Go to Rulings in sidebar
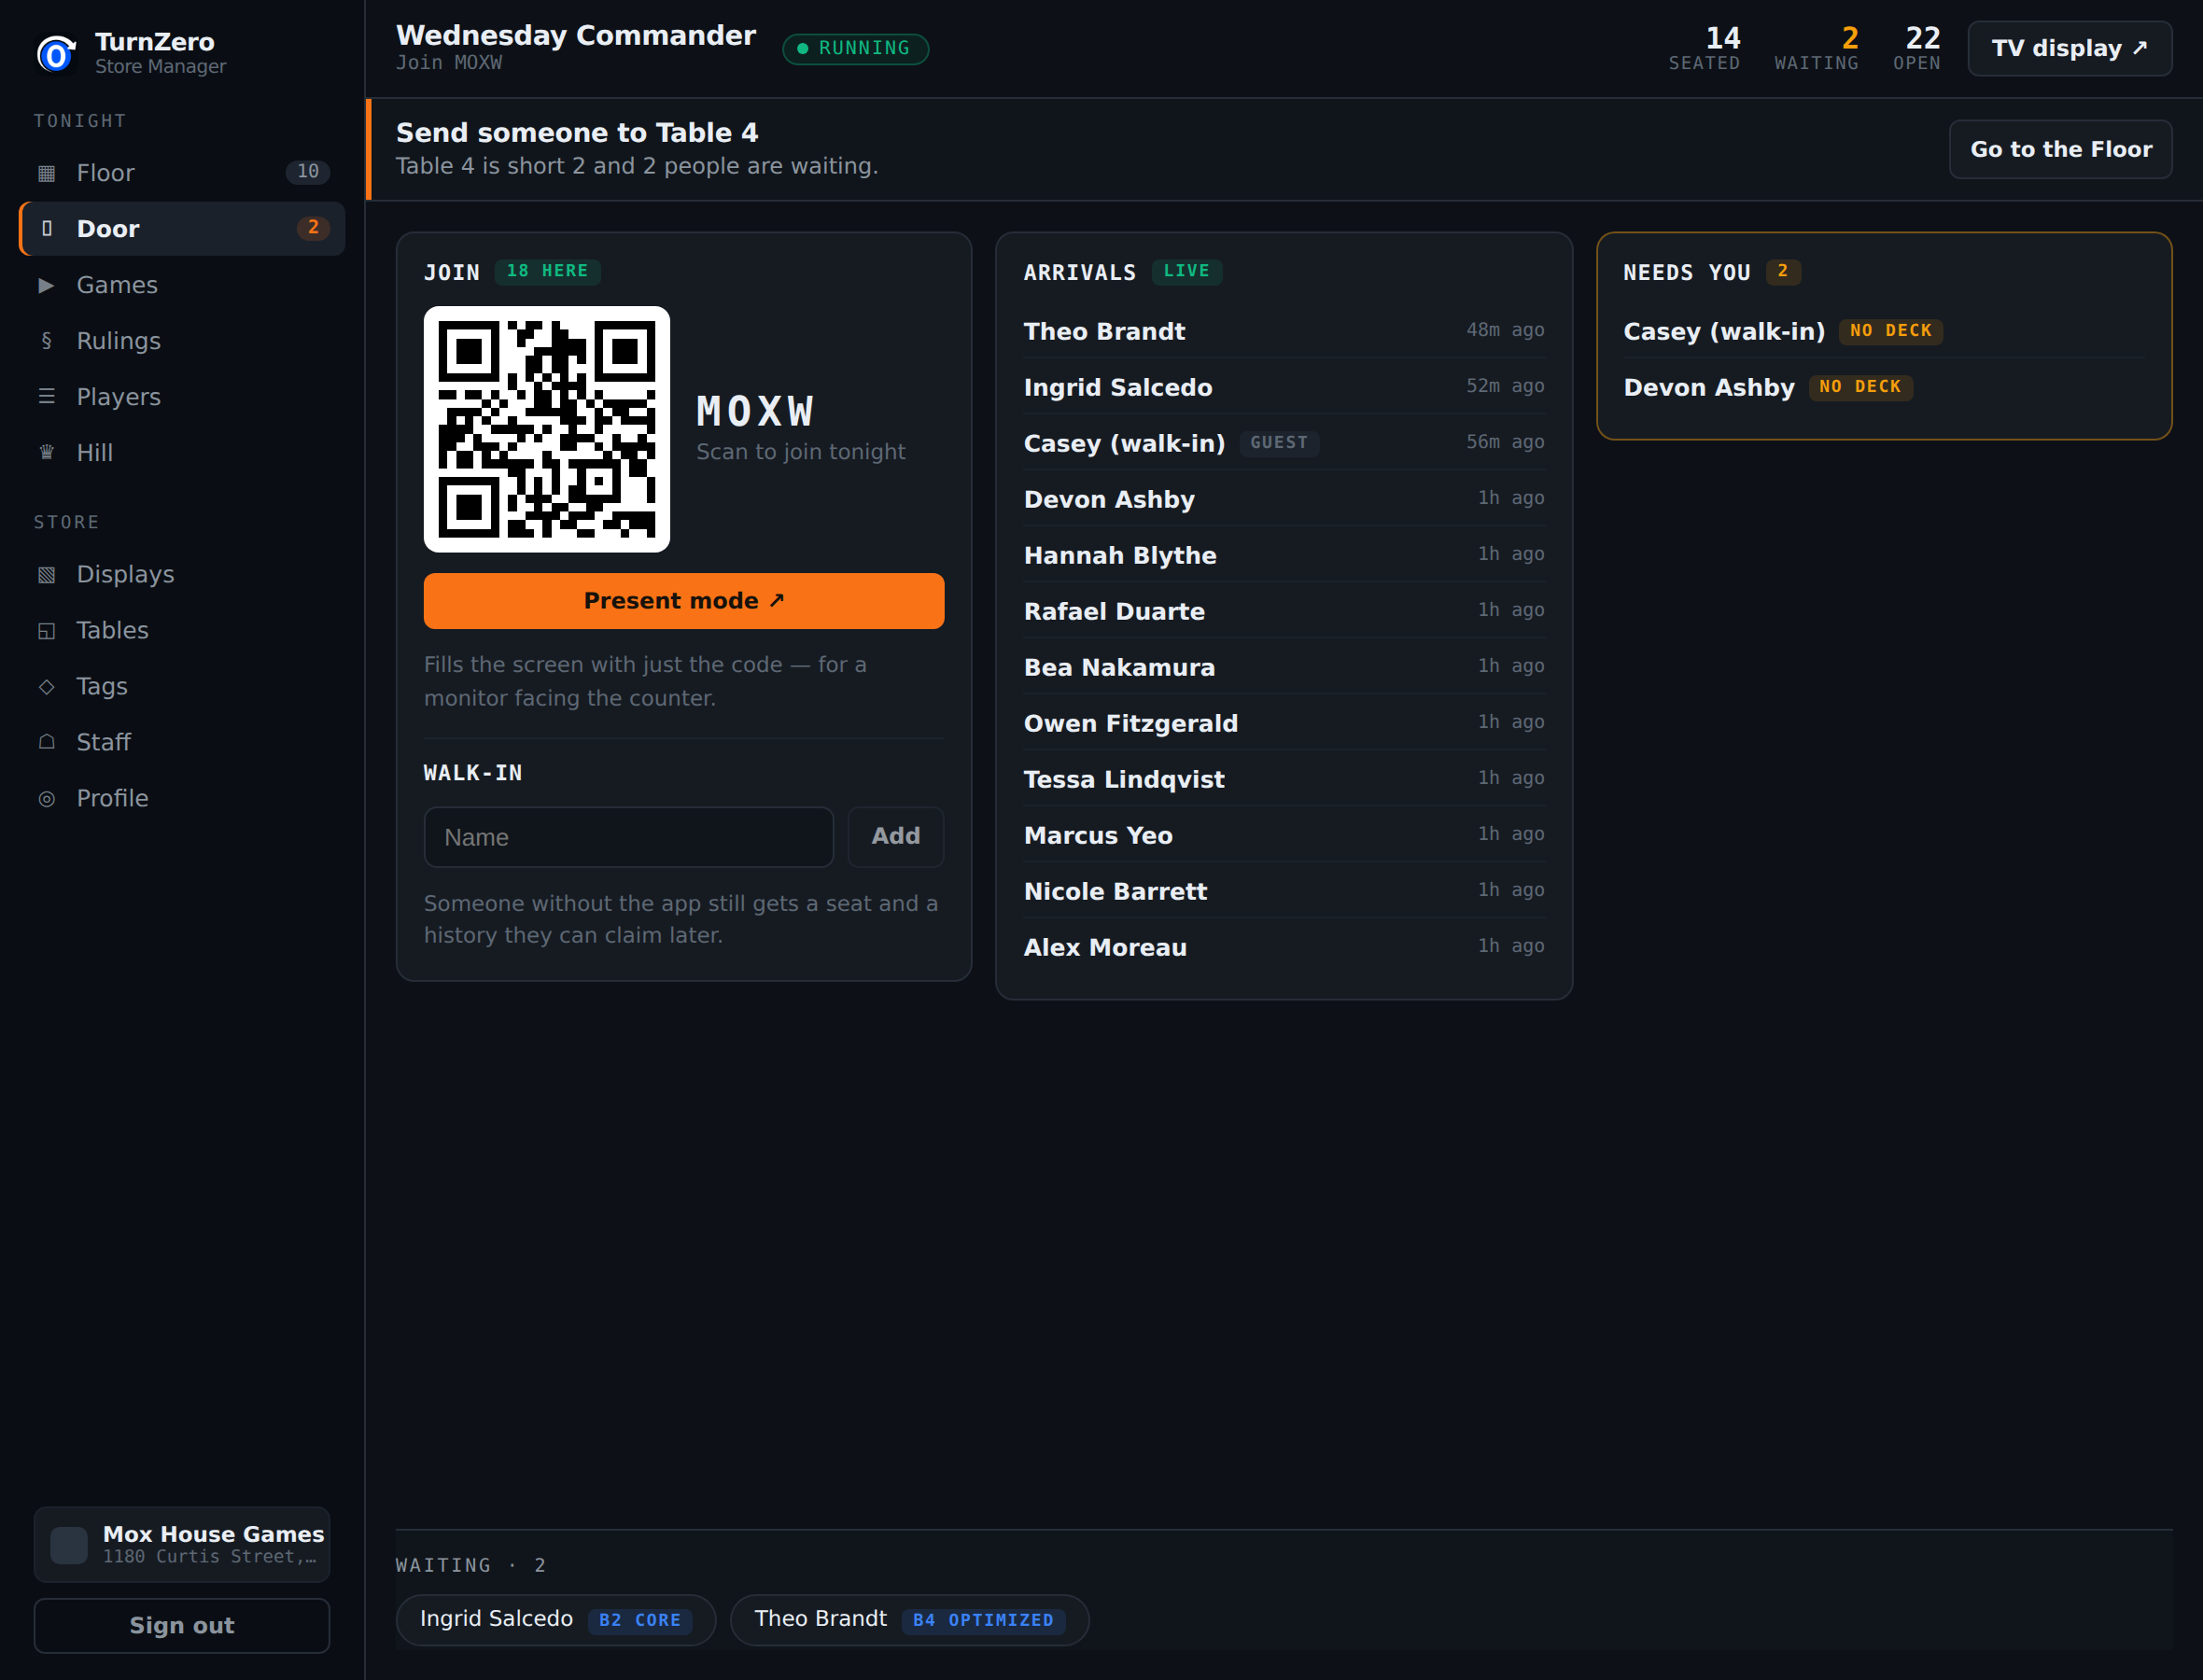 pos(182,341)
